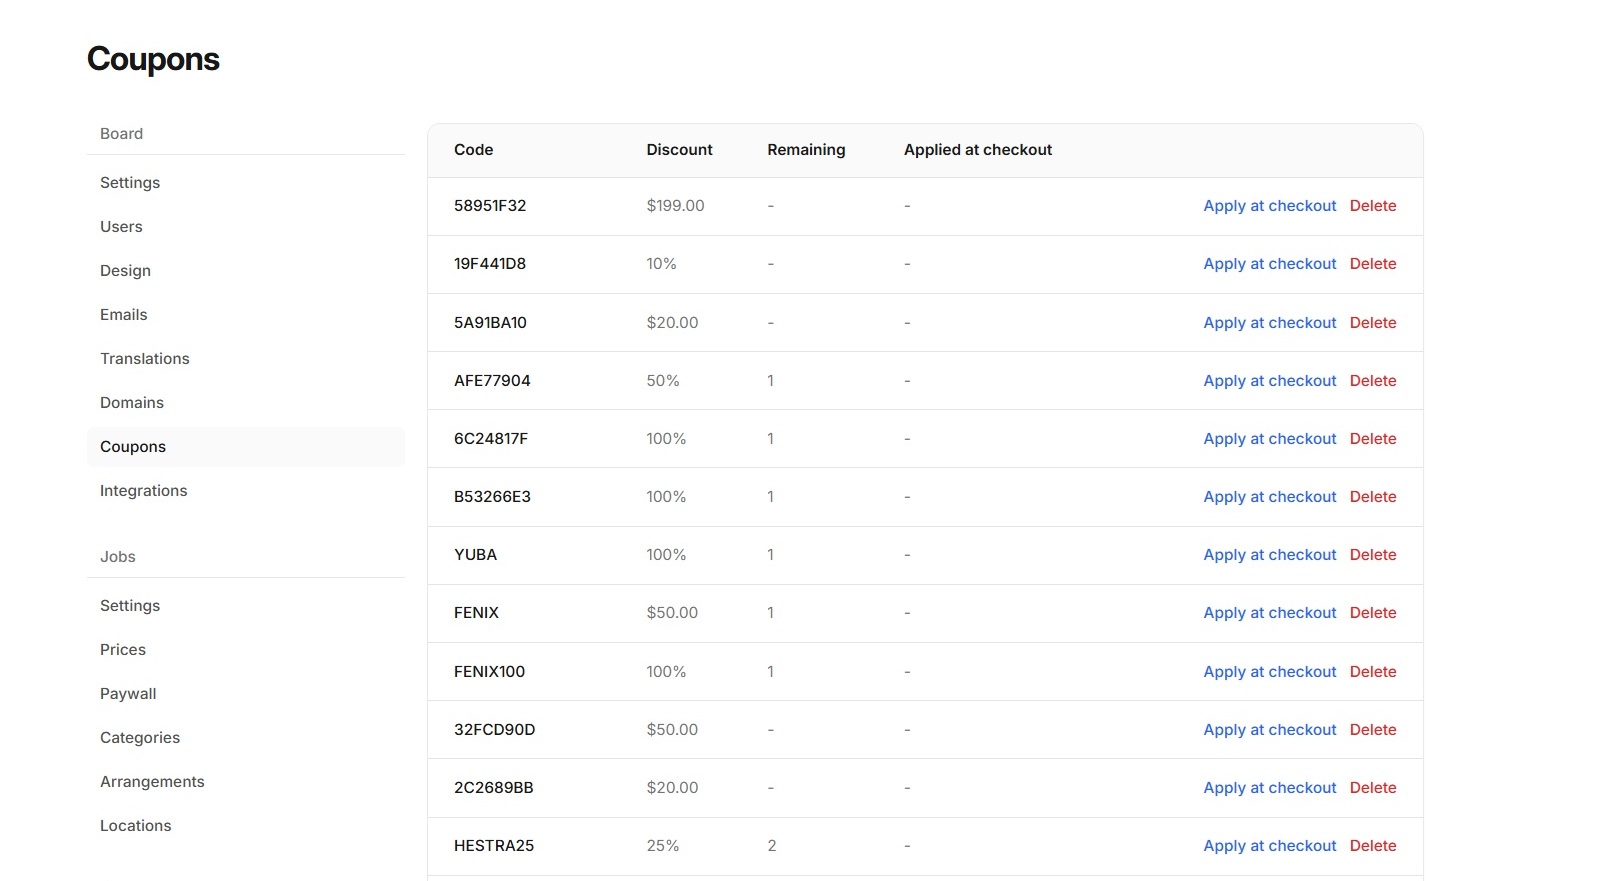Apply coupon B53266E3 at checkout

click(x=1270, y=497)
